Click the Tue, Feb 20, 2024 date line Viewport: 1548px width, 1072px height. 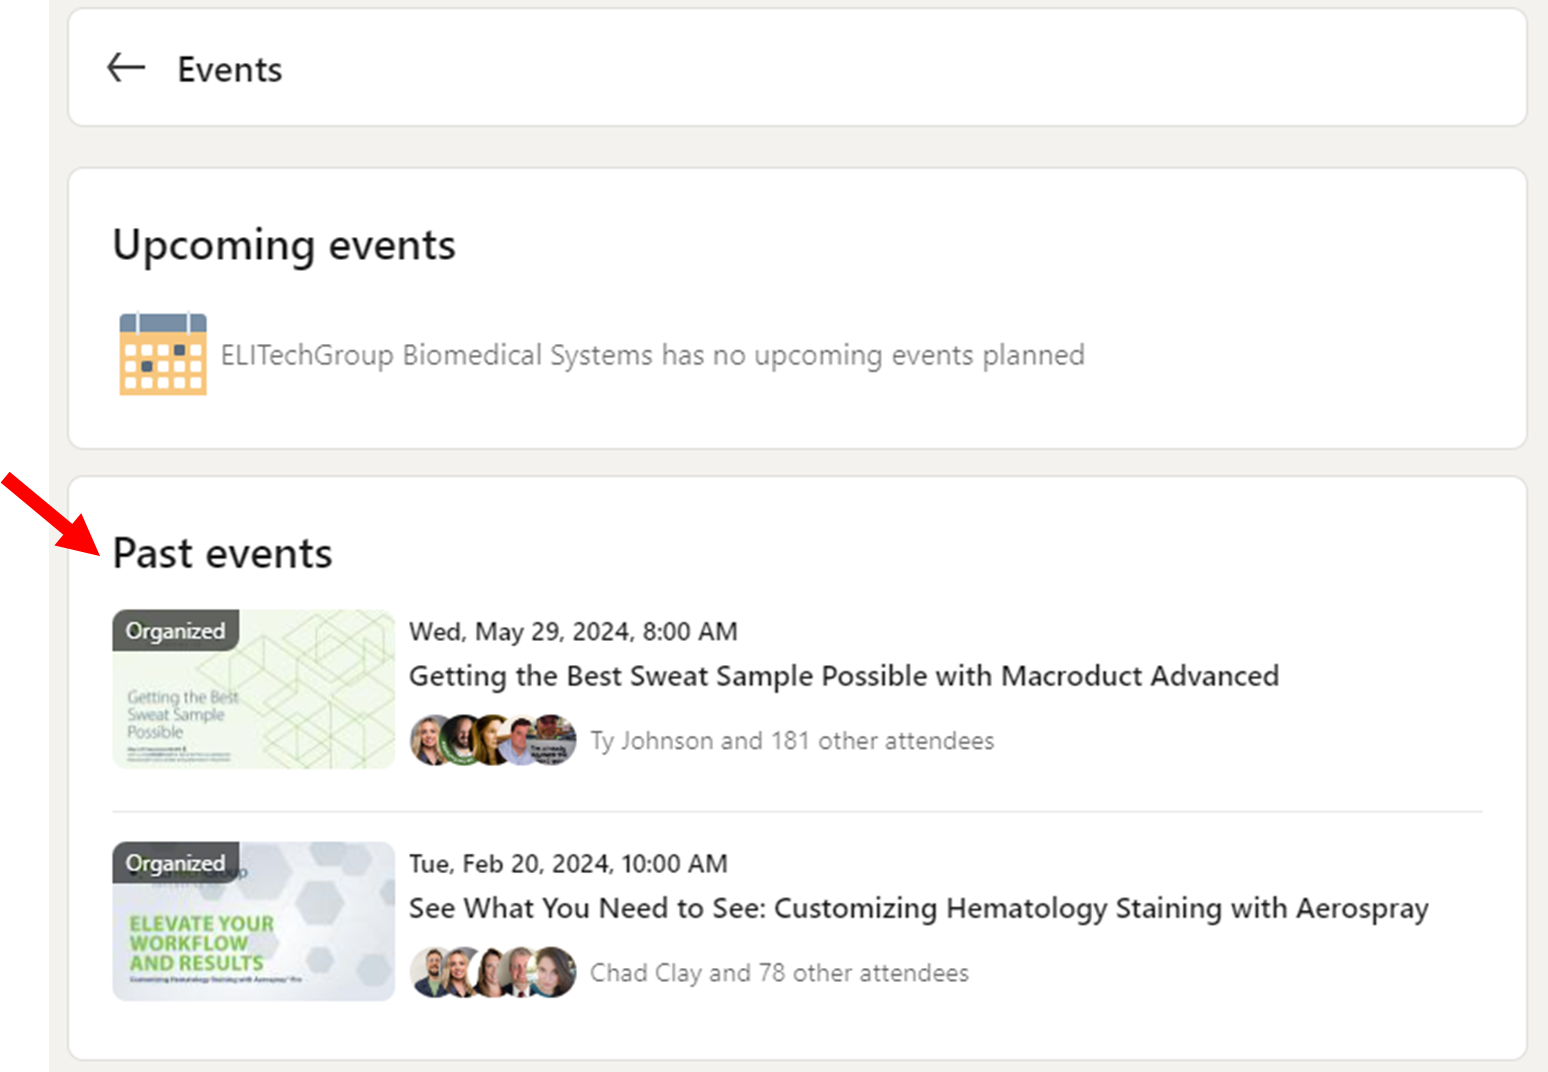568,864
